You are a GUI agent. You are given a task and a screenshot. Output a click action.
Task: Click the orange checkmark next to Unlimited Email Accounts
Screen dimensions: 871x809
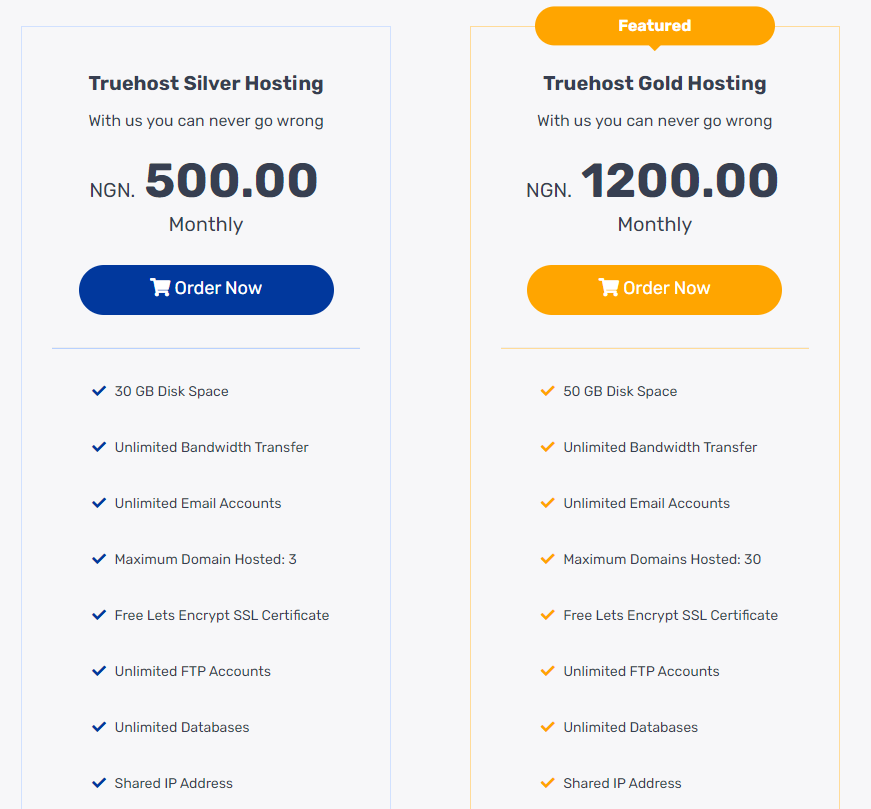pos(547,503)
